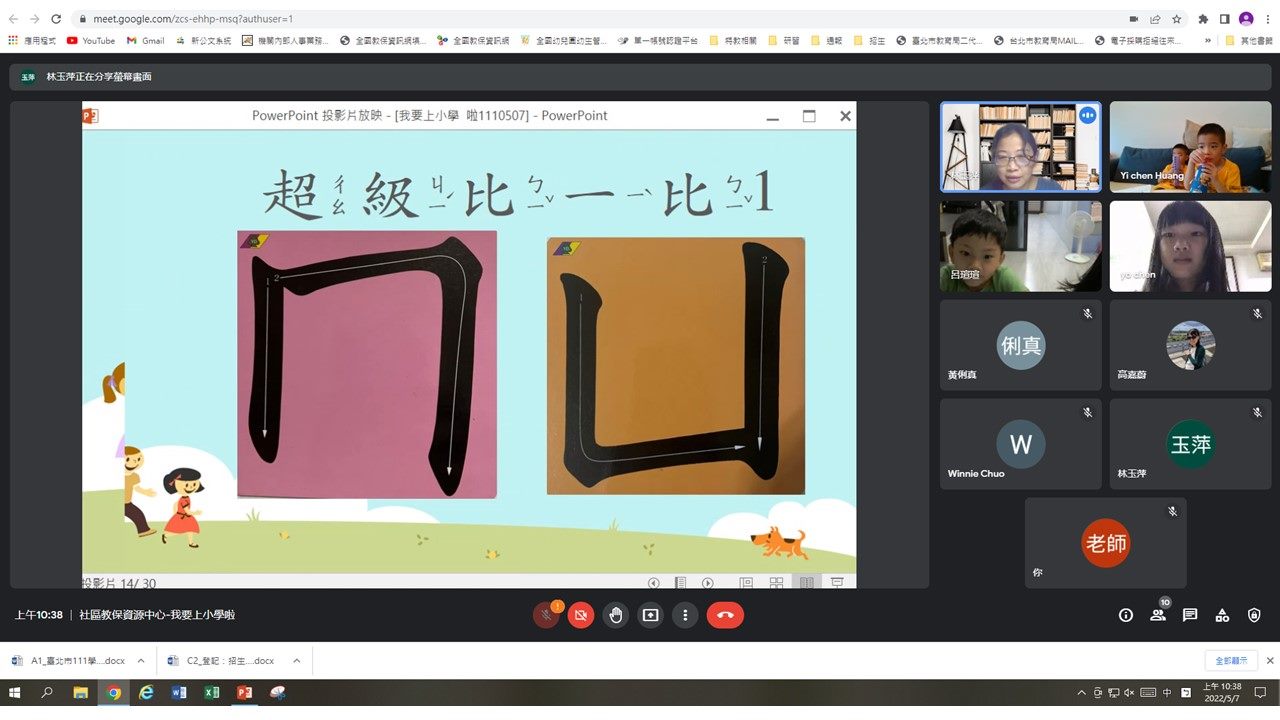This screenshot has width=1280, height=720.
Task: Open the activities panel
Action: click(x=1222, y=615)
